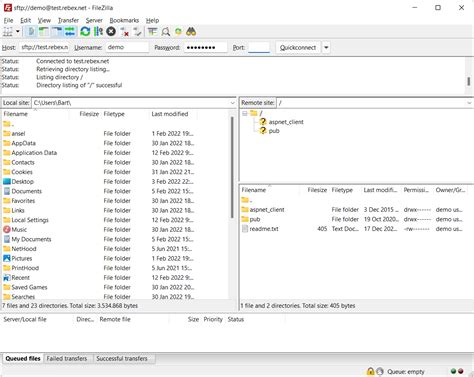
Task: Toggle synchronized browsing
Action: [x=178, y=32]
